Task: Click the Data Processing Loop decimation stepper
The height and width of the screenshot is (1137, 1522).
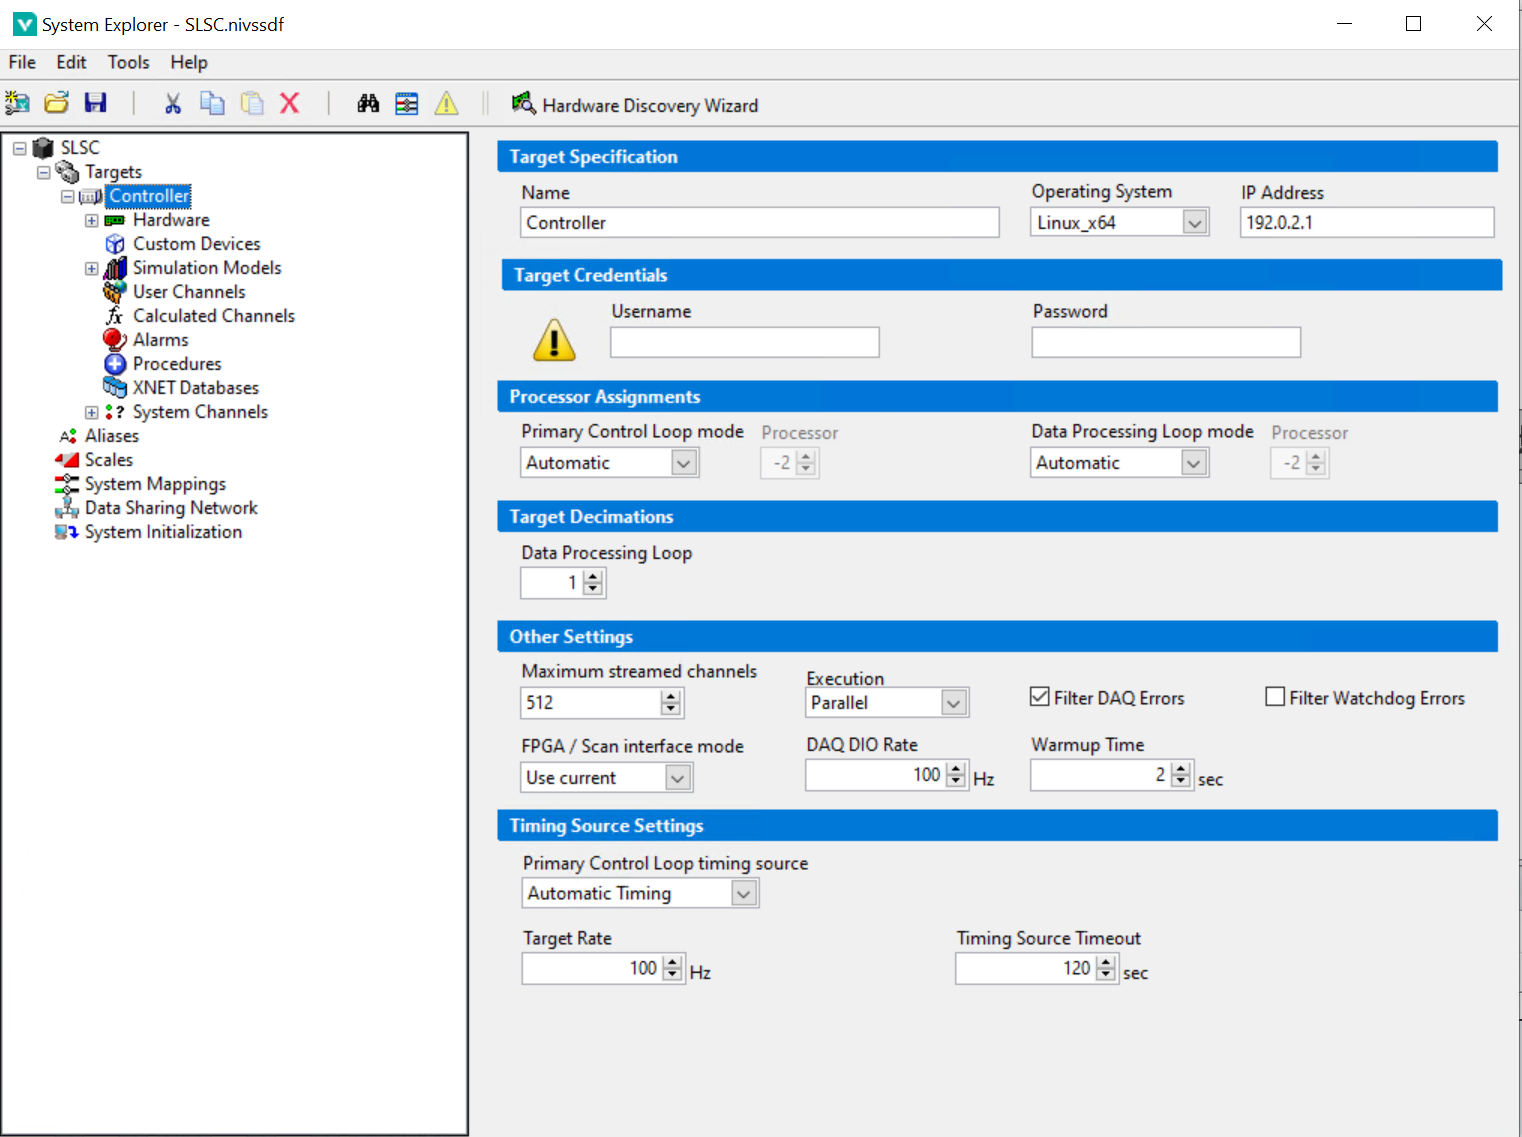Action: point(593,582)
